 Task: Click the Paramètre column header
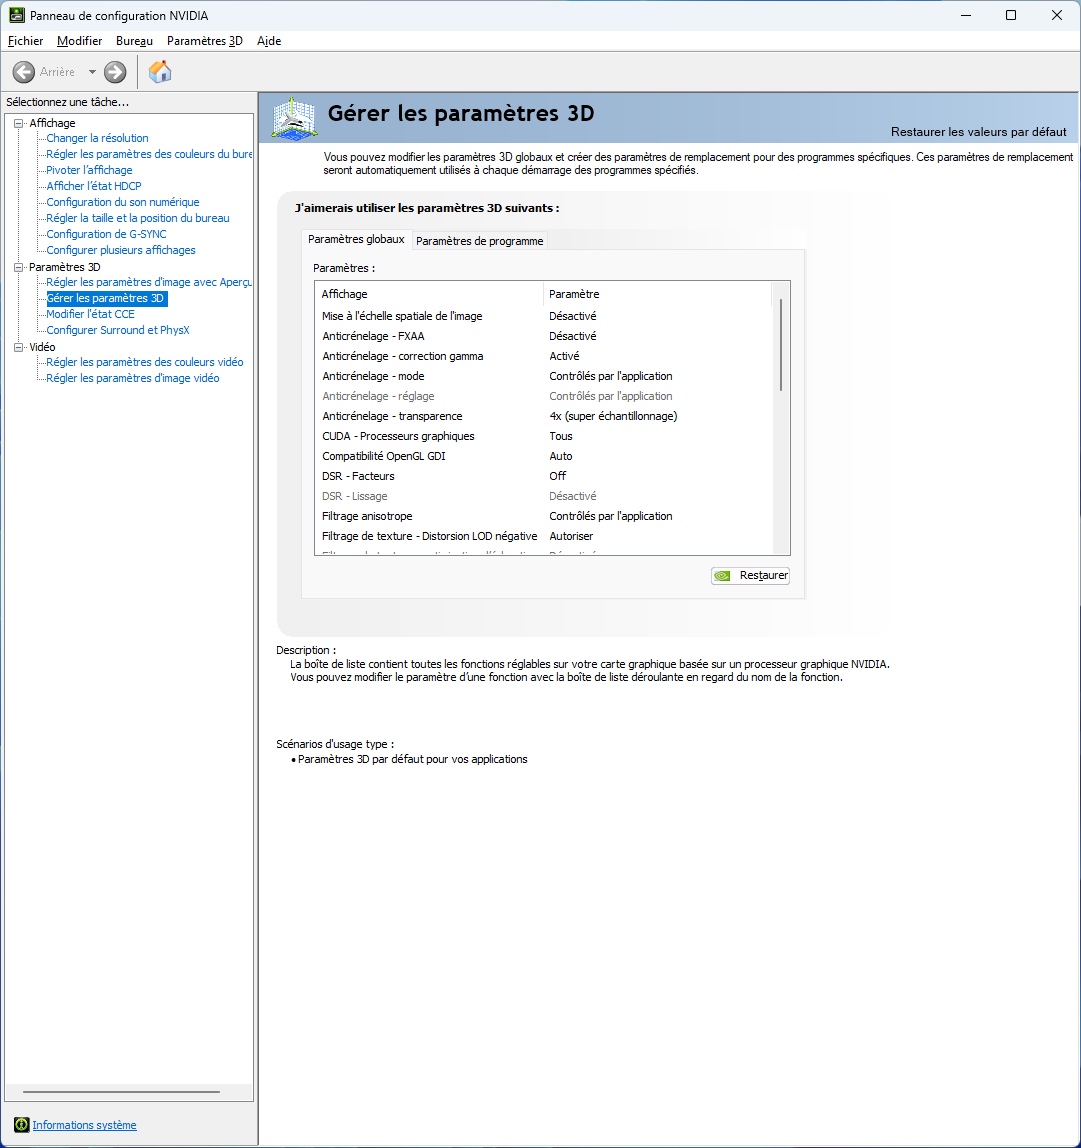point(658,294)
